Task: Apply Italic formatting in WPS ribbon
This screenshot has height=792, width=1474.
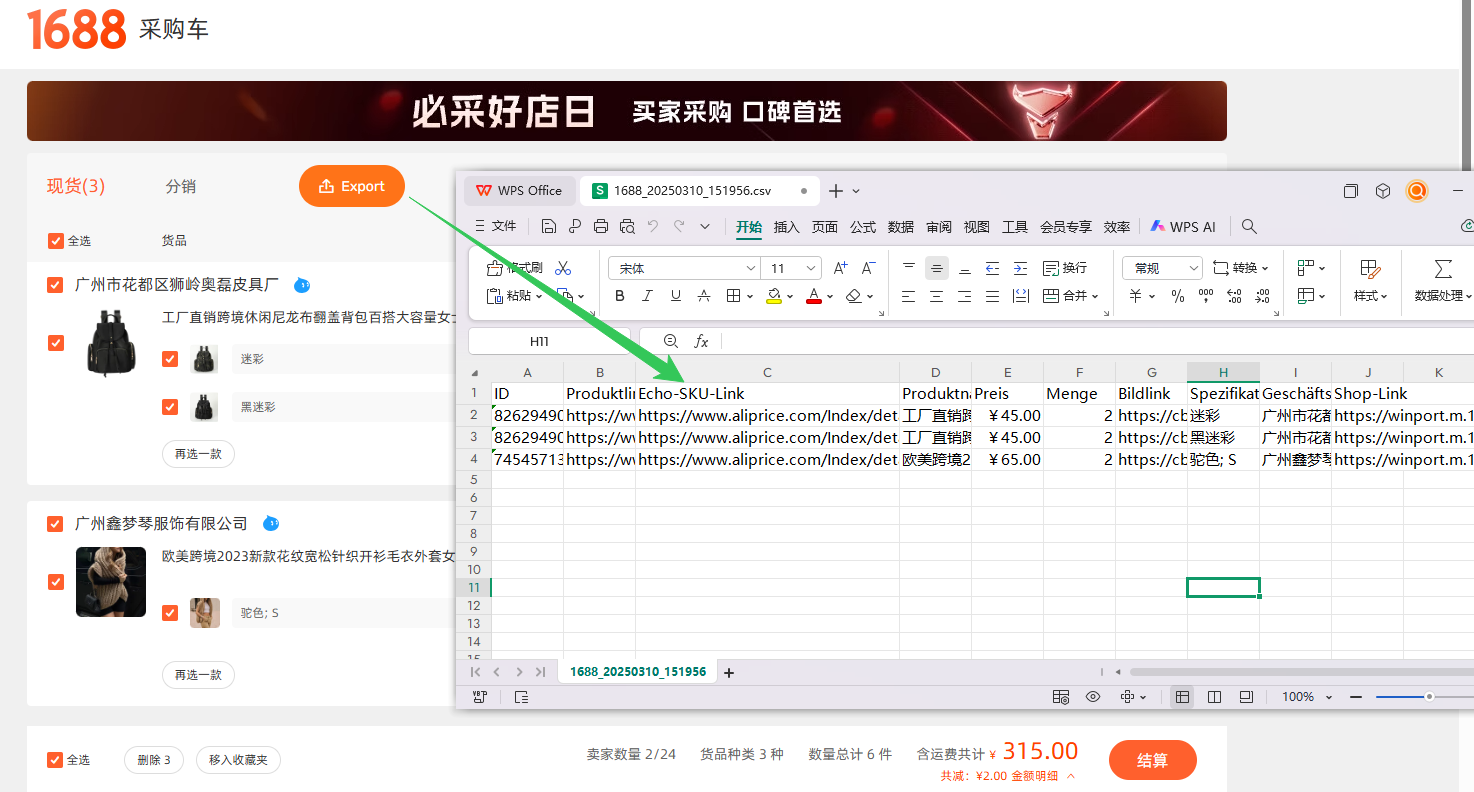Action: click(648, 296)
